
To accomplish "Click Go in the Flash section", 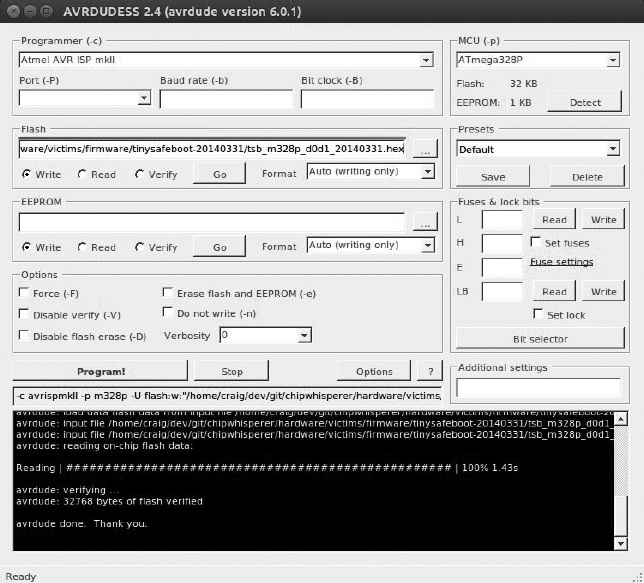I will click(x=219, y=174).
